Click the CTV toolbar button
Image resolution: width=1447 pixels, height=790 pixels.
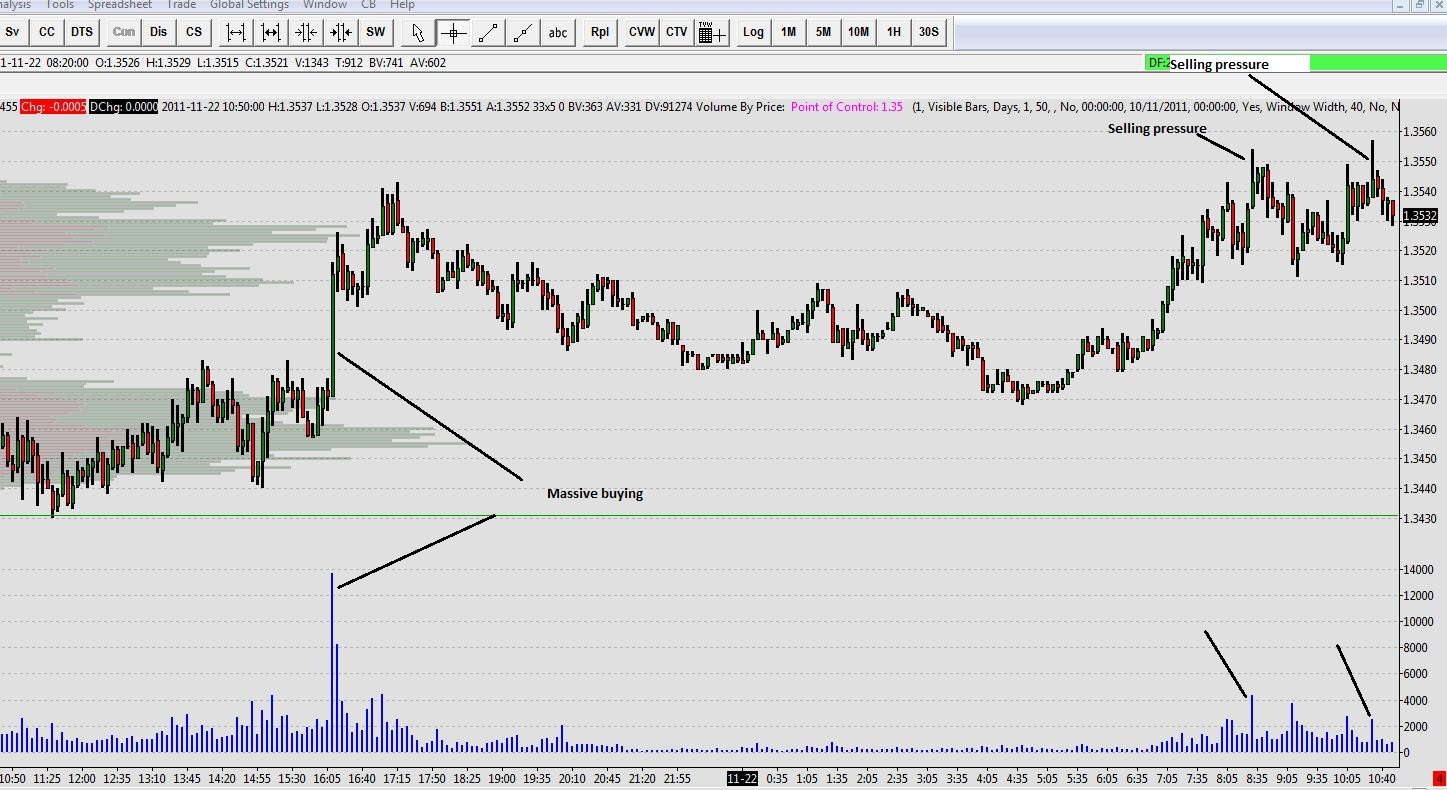(x=677, y=32)
